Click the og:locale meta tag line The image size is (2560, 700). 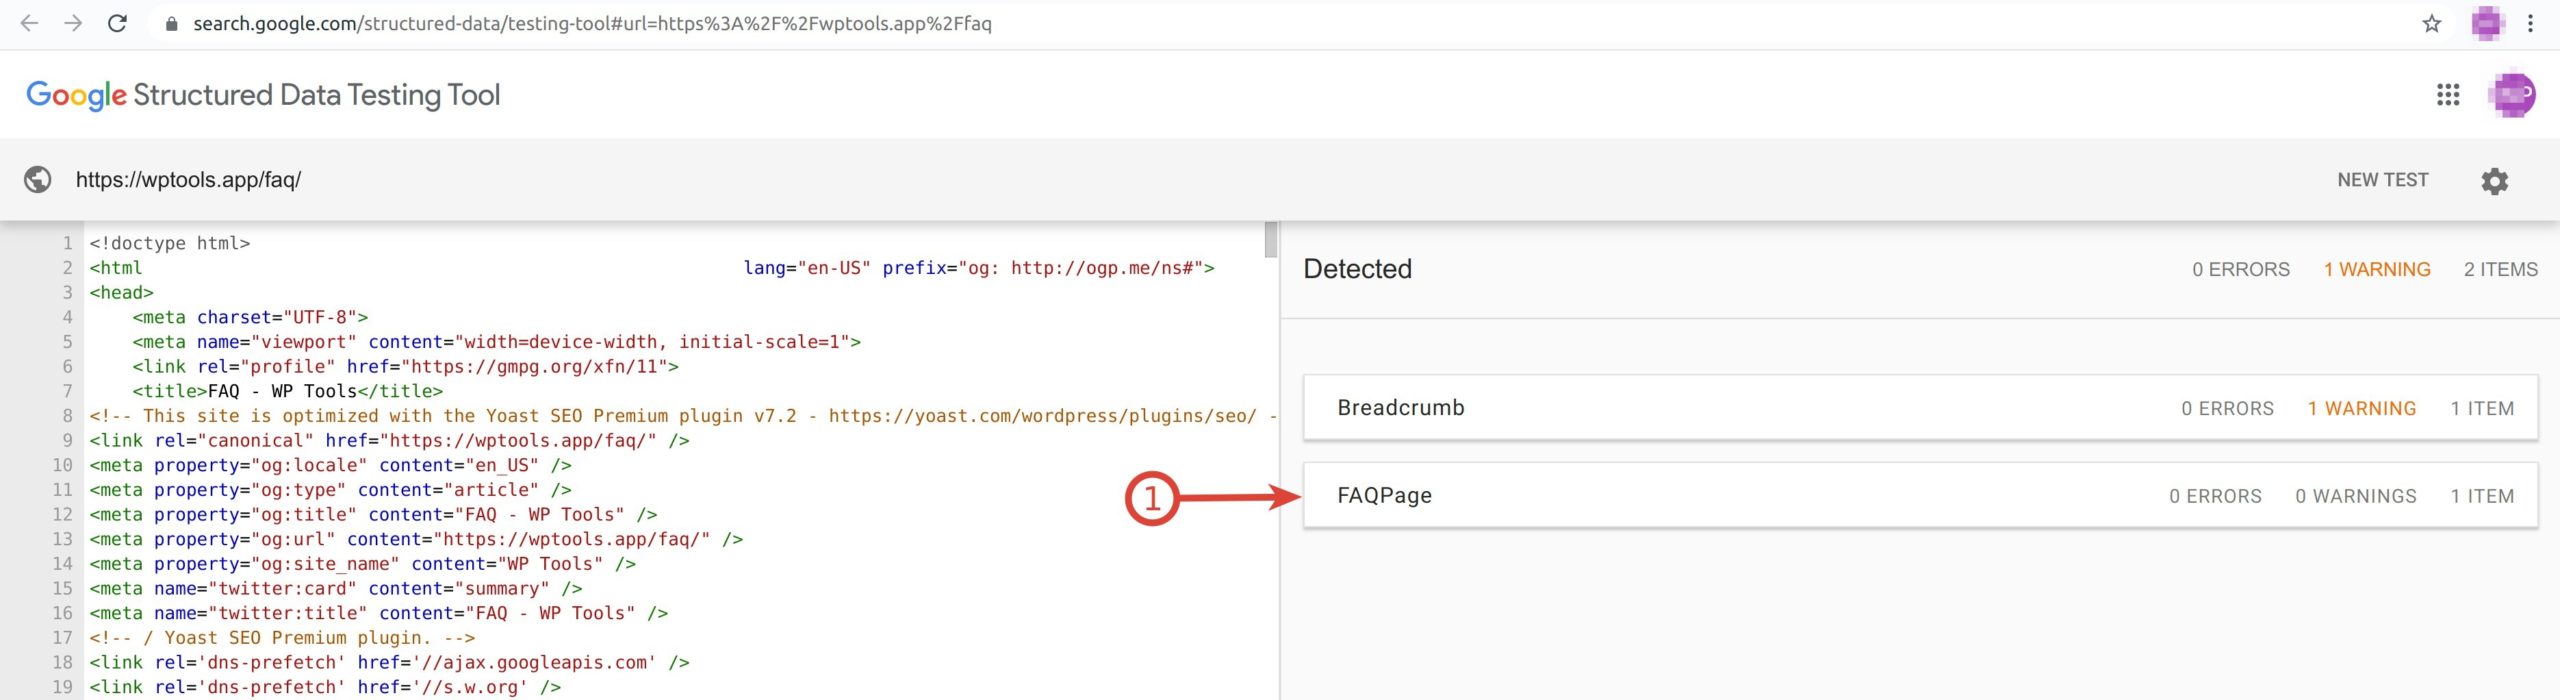[x=330, y=465]
